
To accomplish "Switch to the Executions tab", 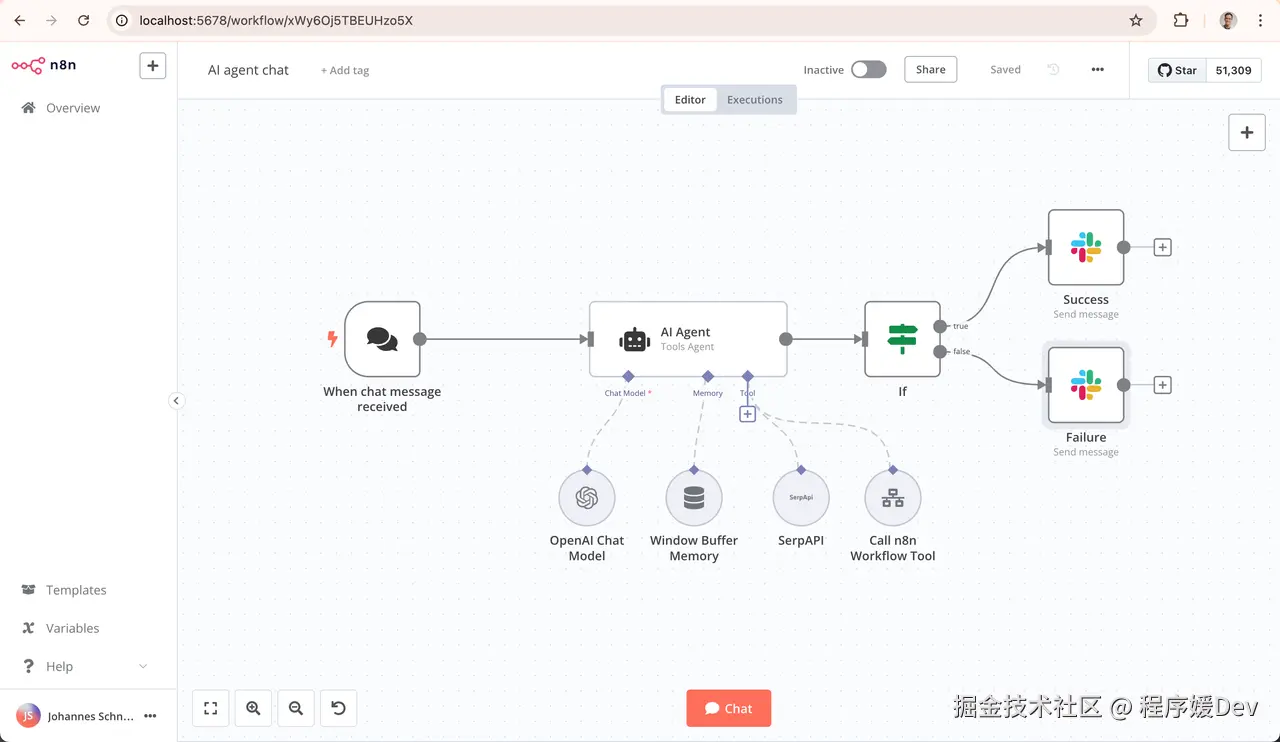I will 755,100.
